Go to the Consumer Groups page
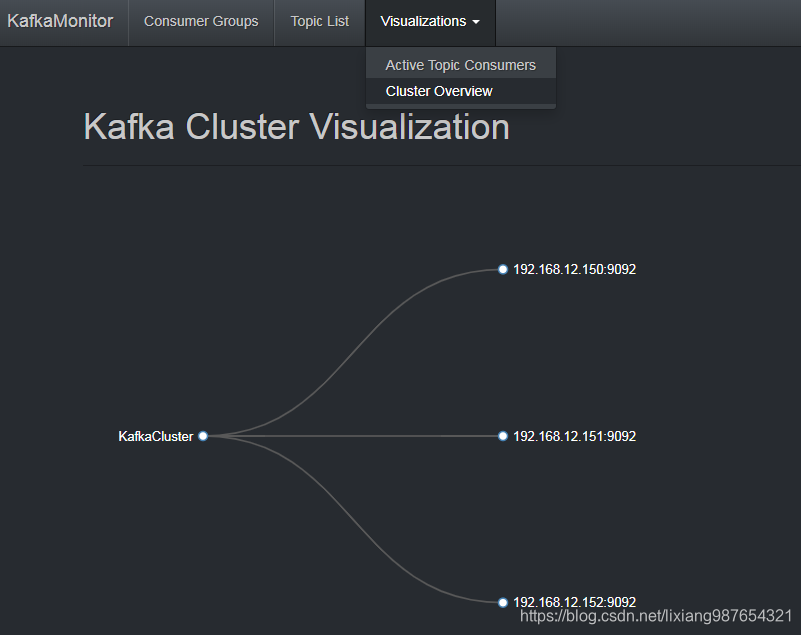Screen dimensions: 801x635 coord(201,21)
